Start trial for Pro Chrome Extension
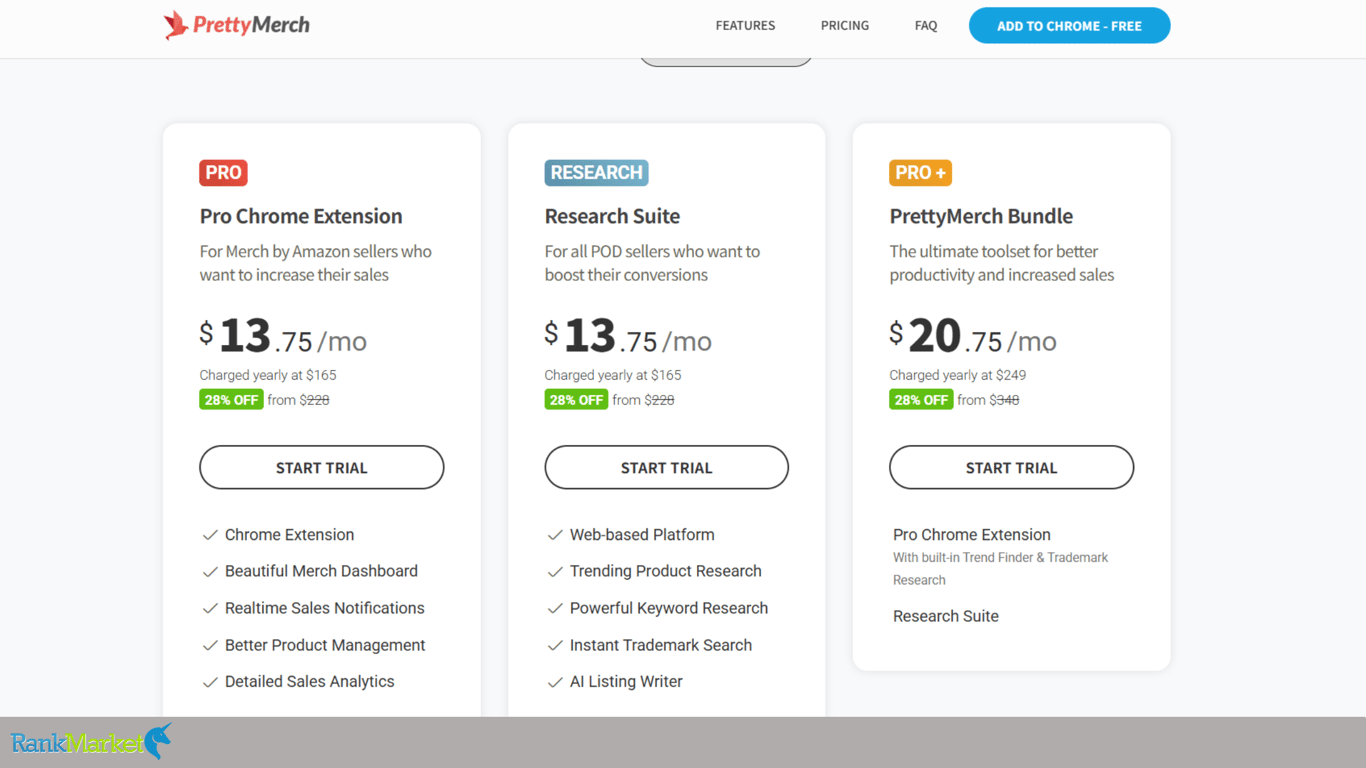Image resolution: width=1366 pixels, height=768 pixels. [322, 467]
